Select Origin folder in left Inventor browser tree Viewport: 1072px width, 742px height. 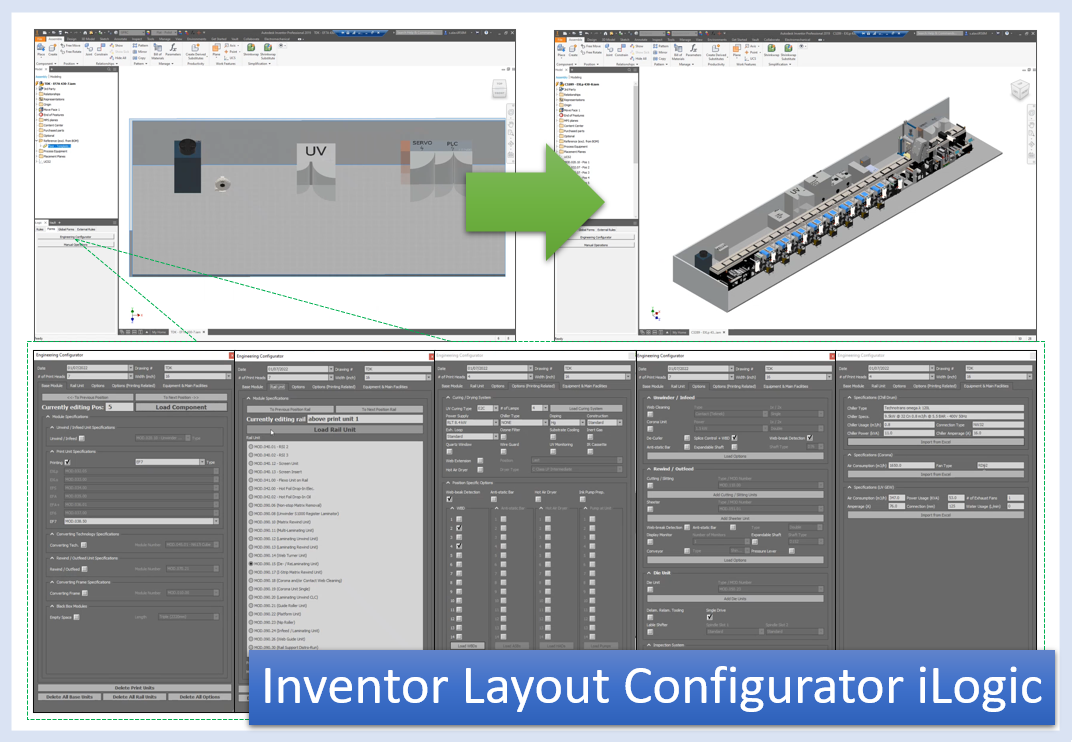point(46,104)
